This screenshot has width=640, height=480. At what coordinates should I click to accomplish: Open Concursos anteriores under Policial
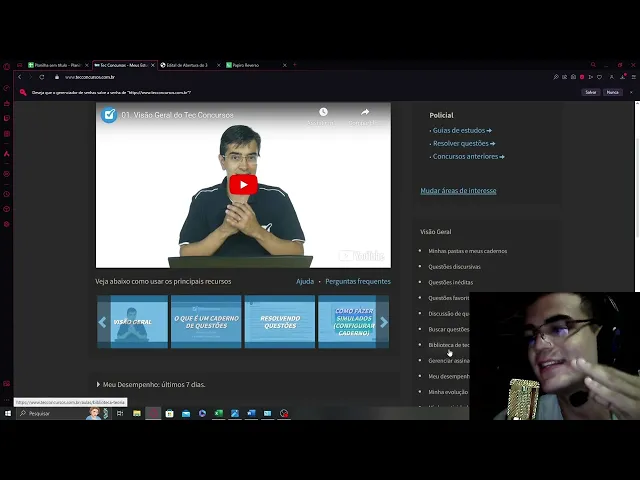pos(469,156)
